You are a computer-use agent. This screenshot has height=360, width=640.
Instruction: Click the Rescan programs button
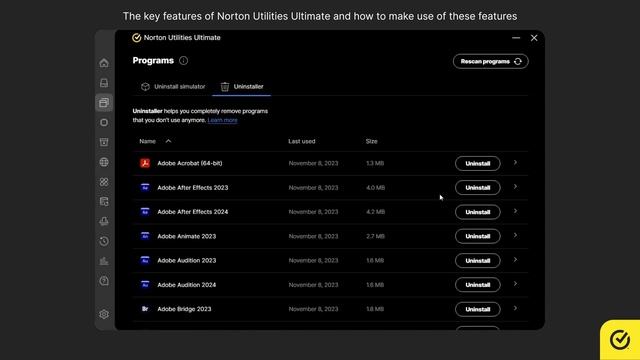(491, 62)
